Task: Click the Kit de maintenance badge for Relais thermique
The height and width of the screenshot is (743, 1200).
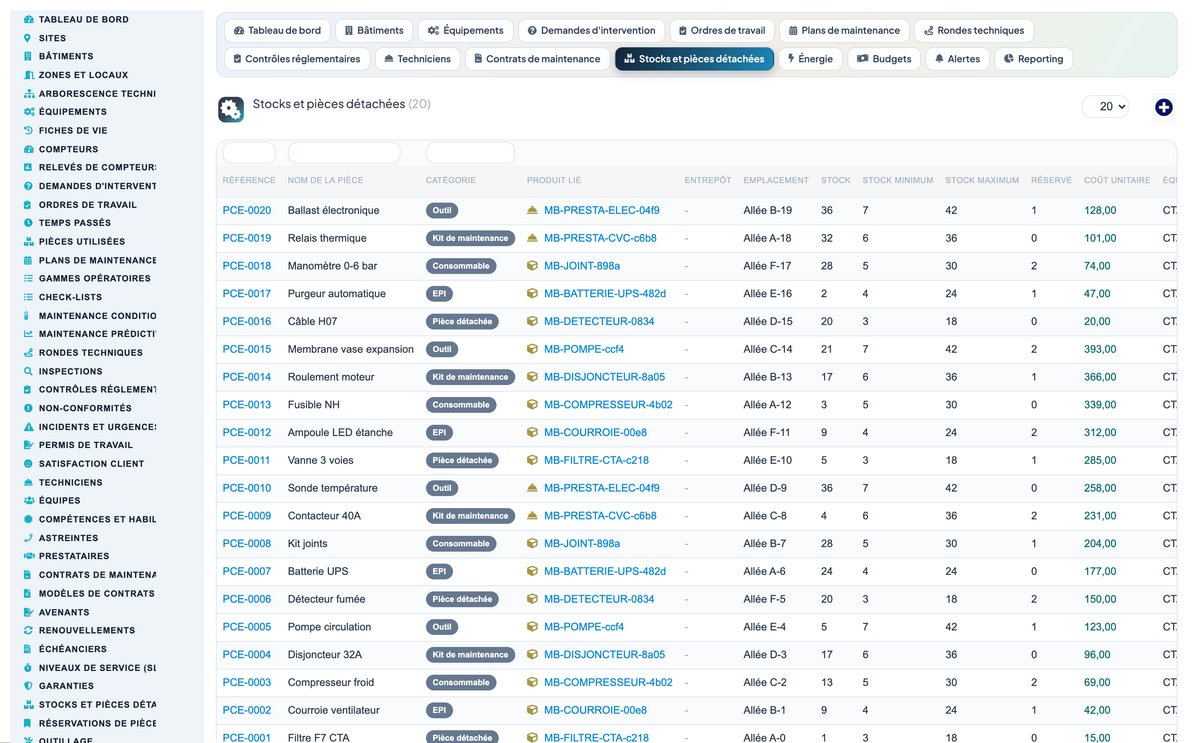Action: (470, 238)
